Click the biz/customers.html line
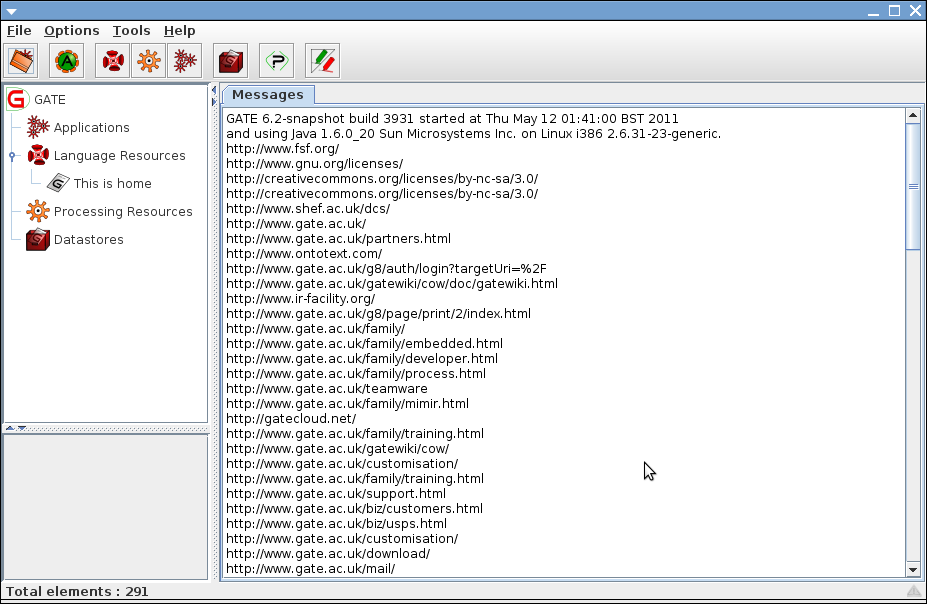 click(x=354, y=509)
